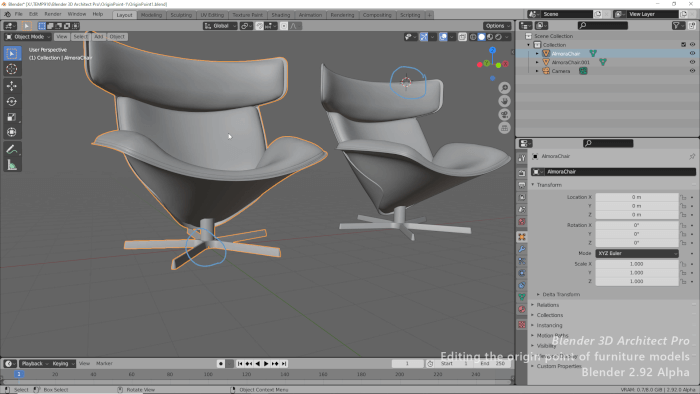The width and height of the screenshot is (700, 394).
Task: Open the Texture properties tab icon
Action: point(522,324)
